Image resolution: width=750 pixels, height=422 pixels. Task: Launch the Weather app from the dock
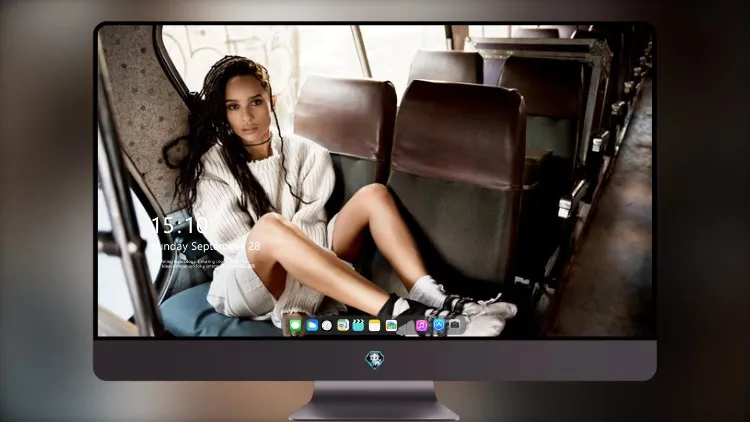pos(312,326)
